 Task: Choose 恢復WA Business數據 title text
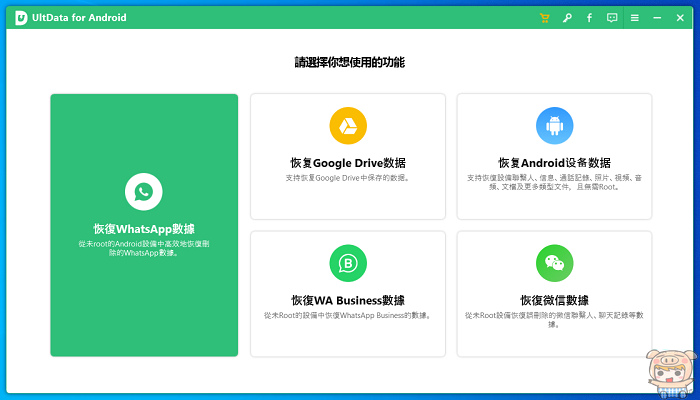(x=348, y=299)
